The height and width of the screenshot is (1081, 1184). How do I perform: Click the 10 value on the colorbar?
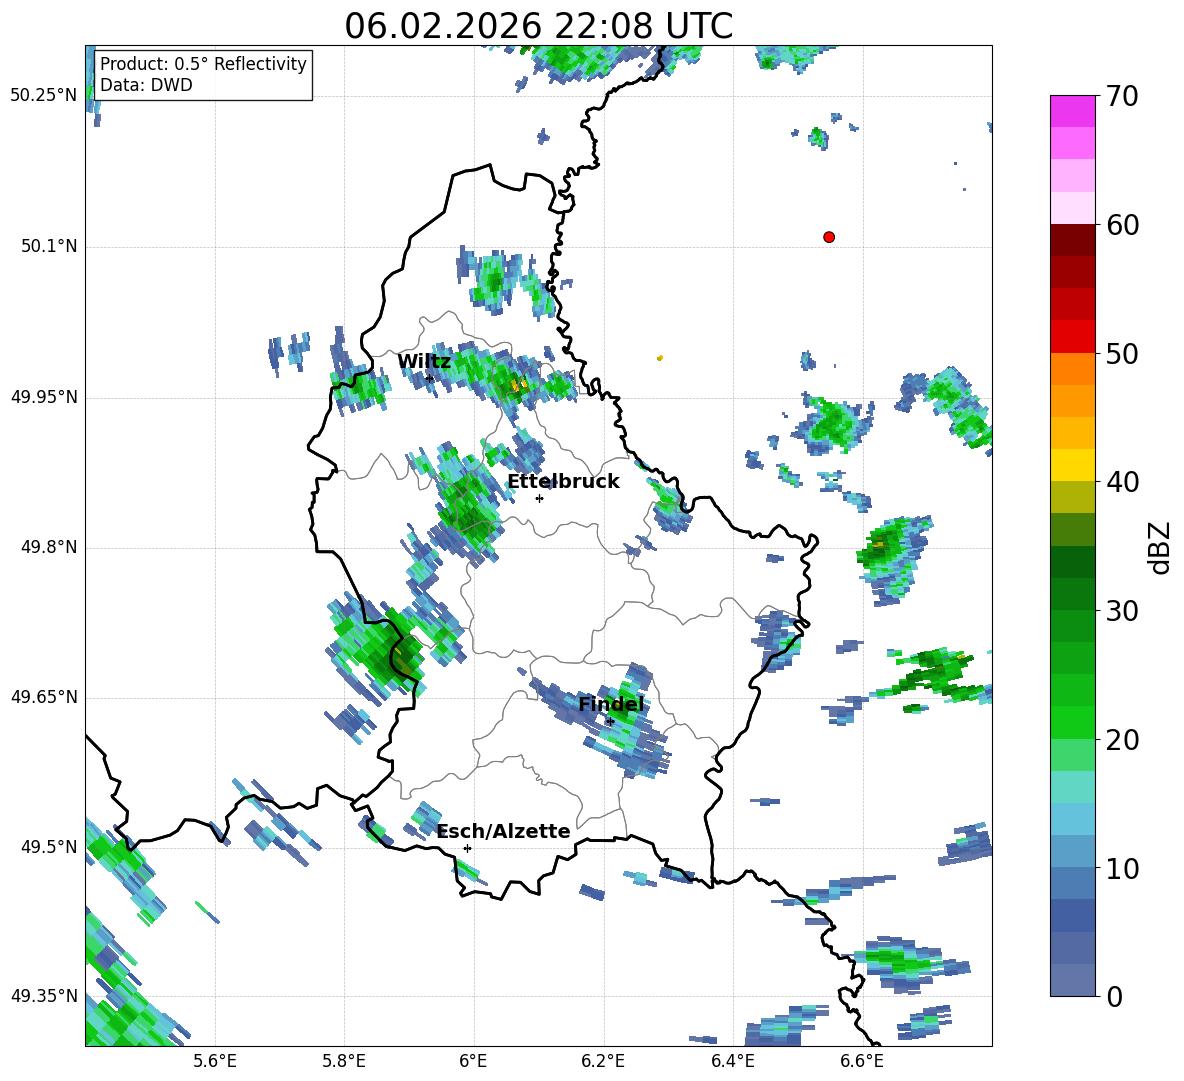click(1121, 868)
